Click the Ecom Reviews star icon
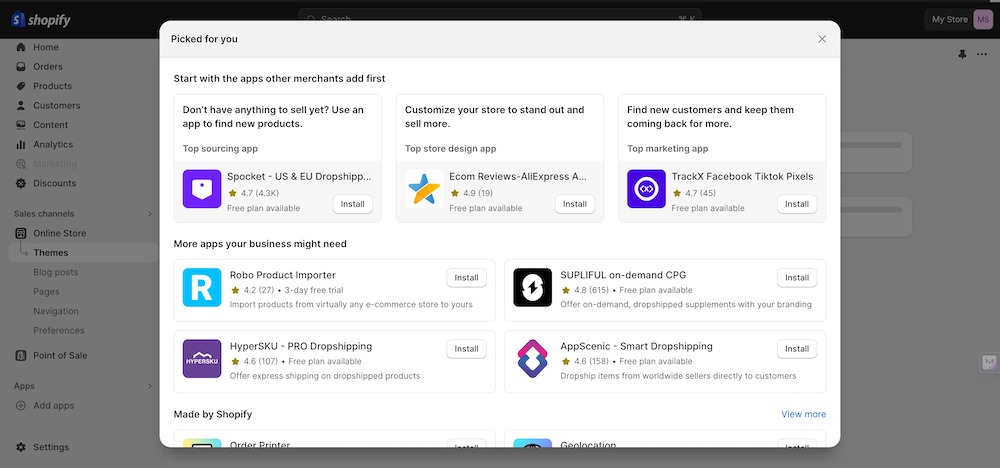Image resolution: width=1000 pixels, height=468 pixels. pyautogui.click(x=424, y=189)
